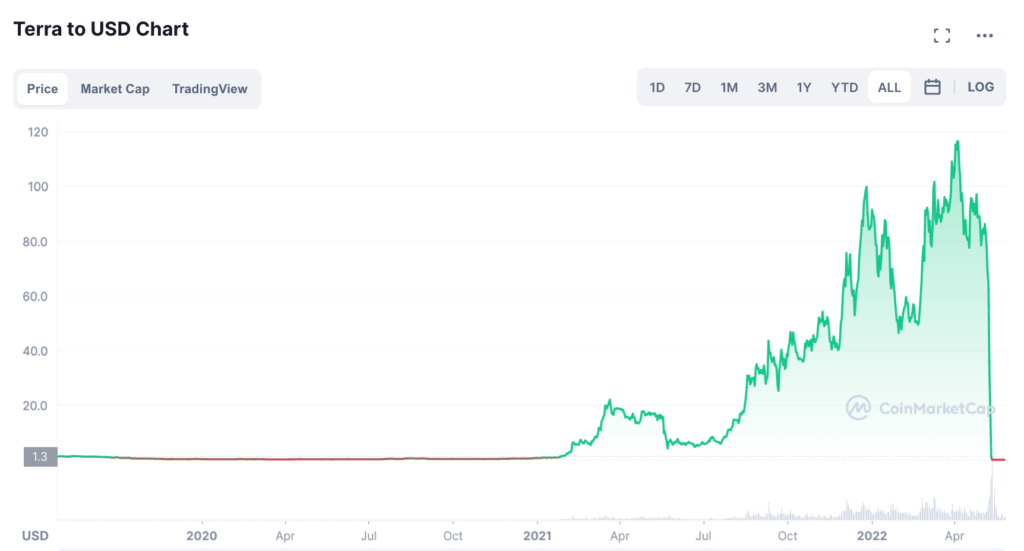
Task: Click the volume spike at chart end
Action: (992, 497)
